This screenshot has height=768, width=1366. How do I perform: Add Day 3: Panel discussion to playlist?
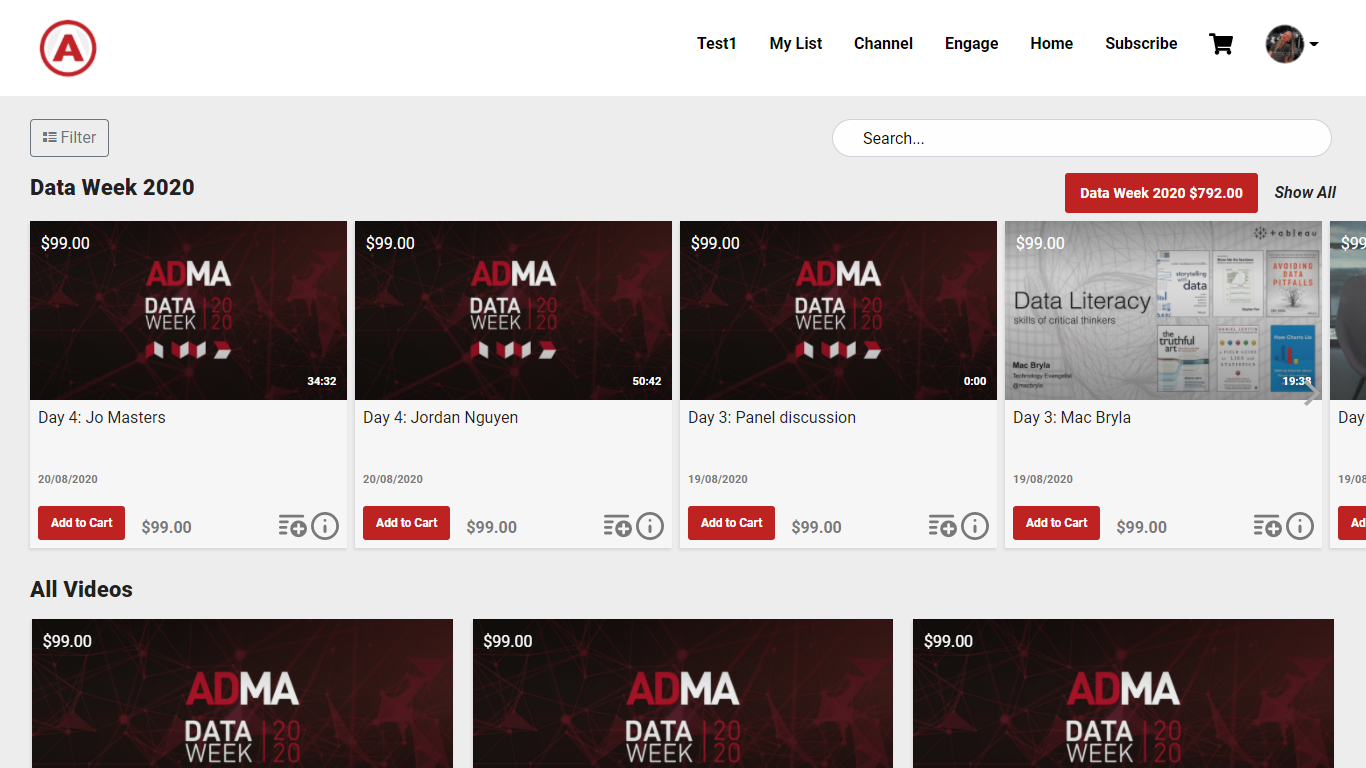(942, 526)
